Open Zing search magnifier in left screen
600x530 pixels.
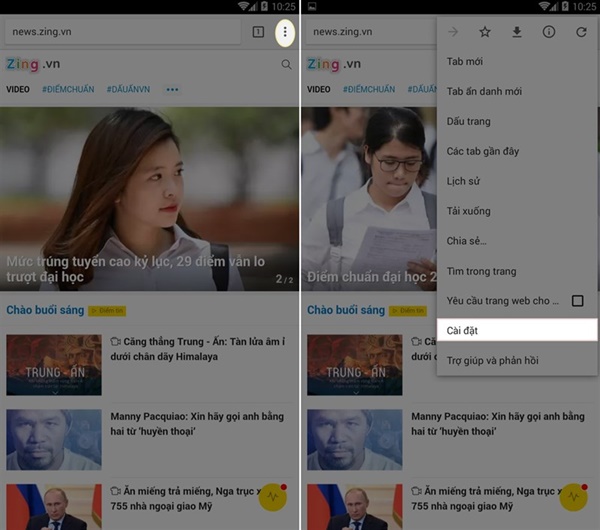point(286,64)
